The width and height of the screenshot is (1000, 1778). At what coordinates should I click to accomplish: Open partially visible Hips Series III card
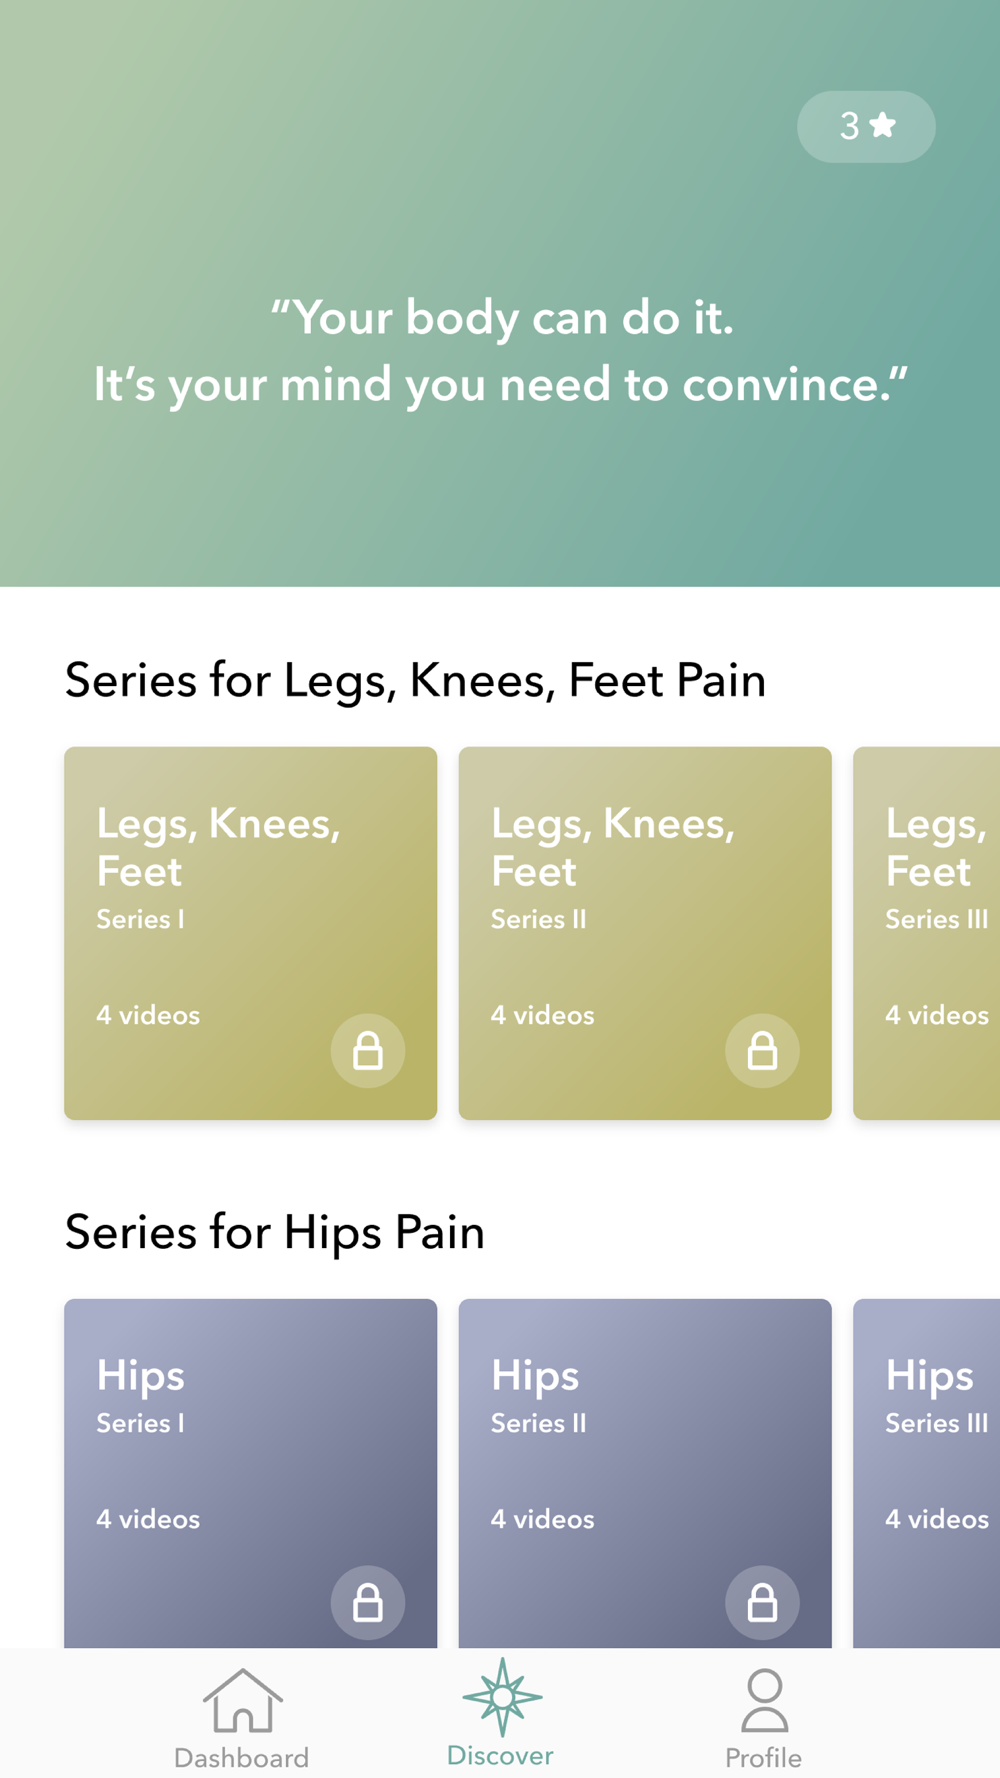[927, 1474]
